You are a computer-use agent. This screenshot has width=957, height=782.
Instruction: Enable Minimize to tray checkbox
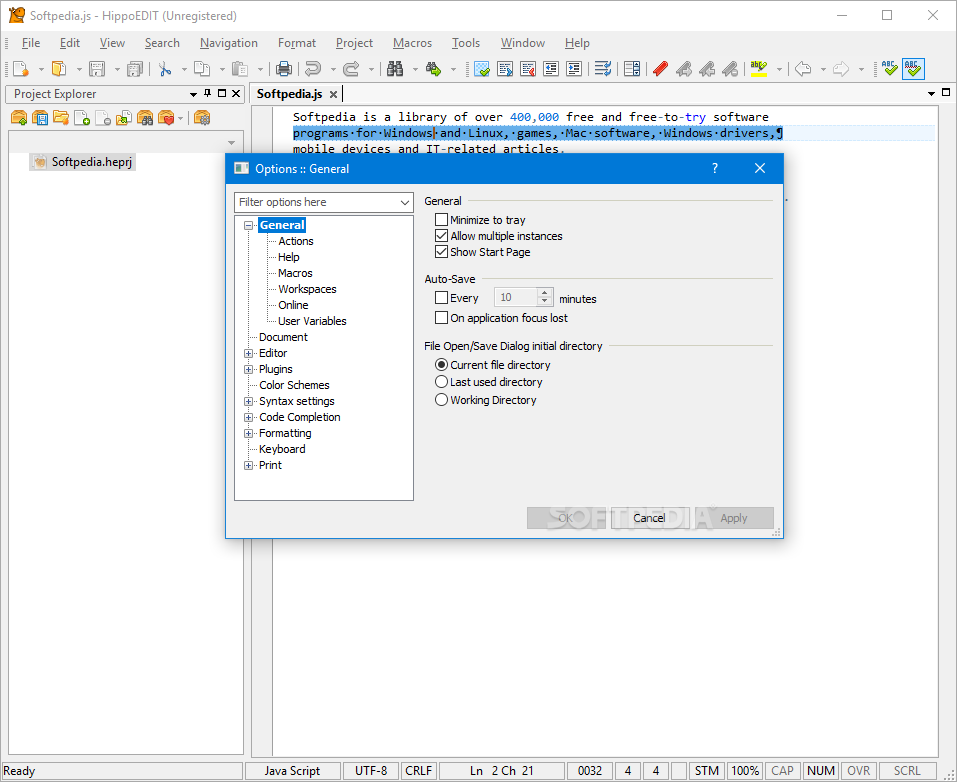[x=441, y=219]
